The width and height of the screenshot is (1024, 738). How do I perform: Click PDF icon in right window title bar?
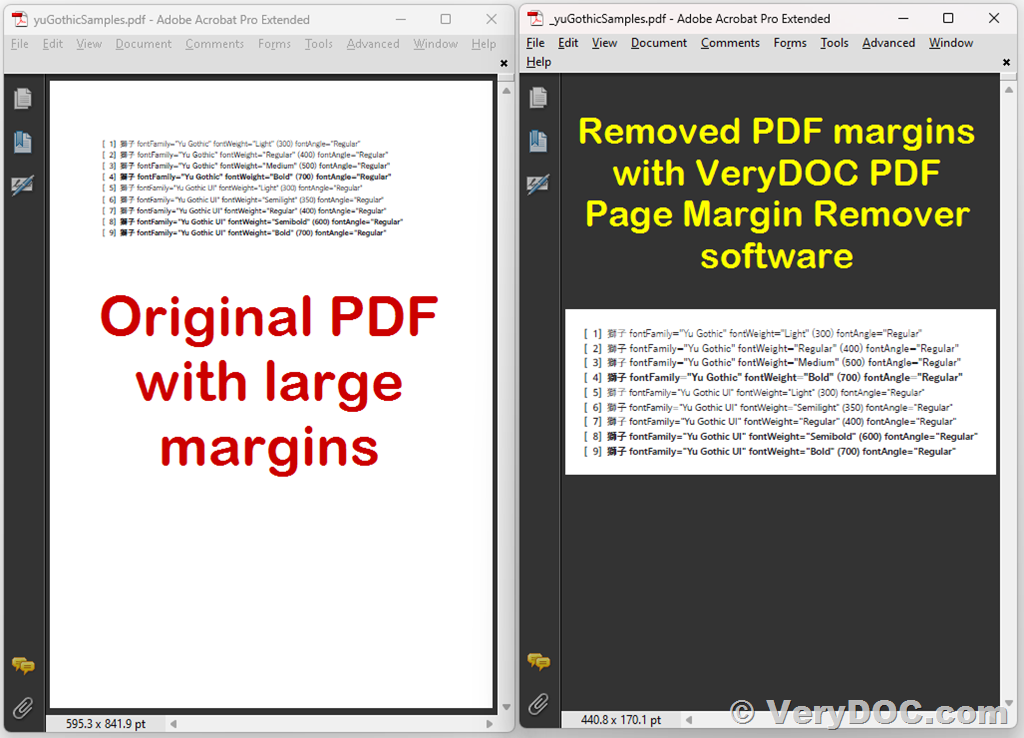tap(536, 18)
